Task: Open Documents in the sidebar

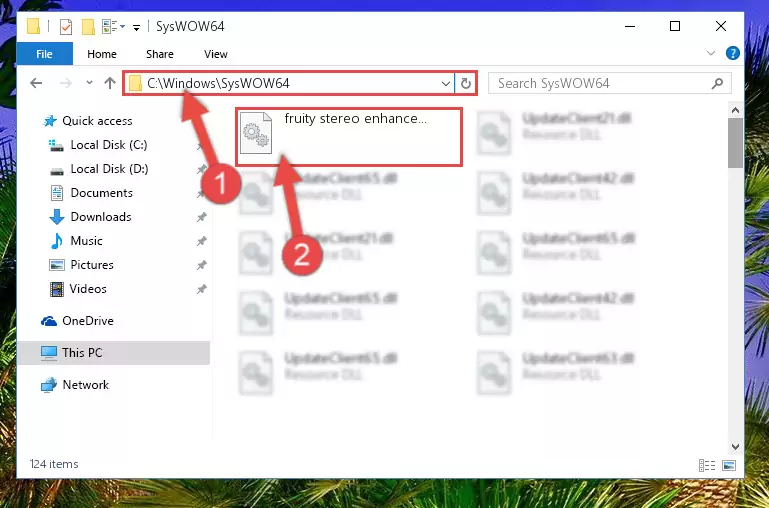Action: point(102,193)
